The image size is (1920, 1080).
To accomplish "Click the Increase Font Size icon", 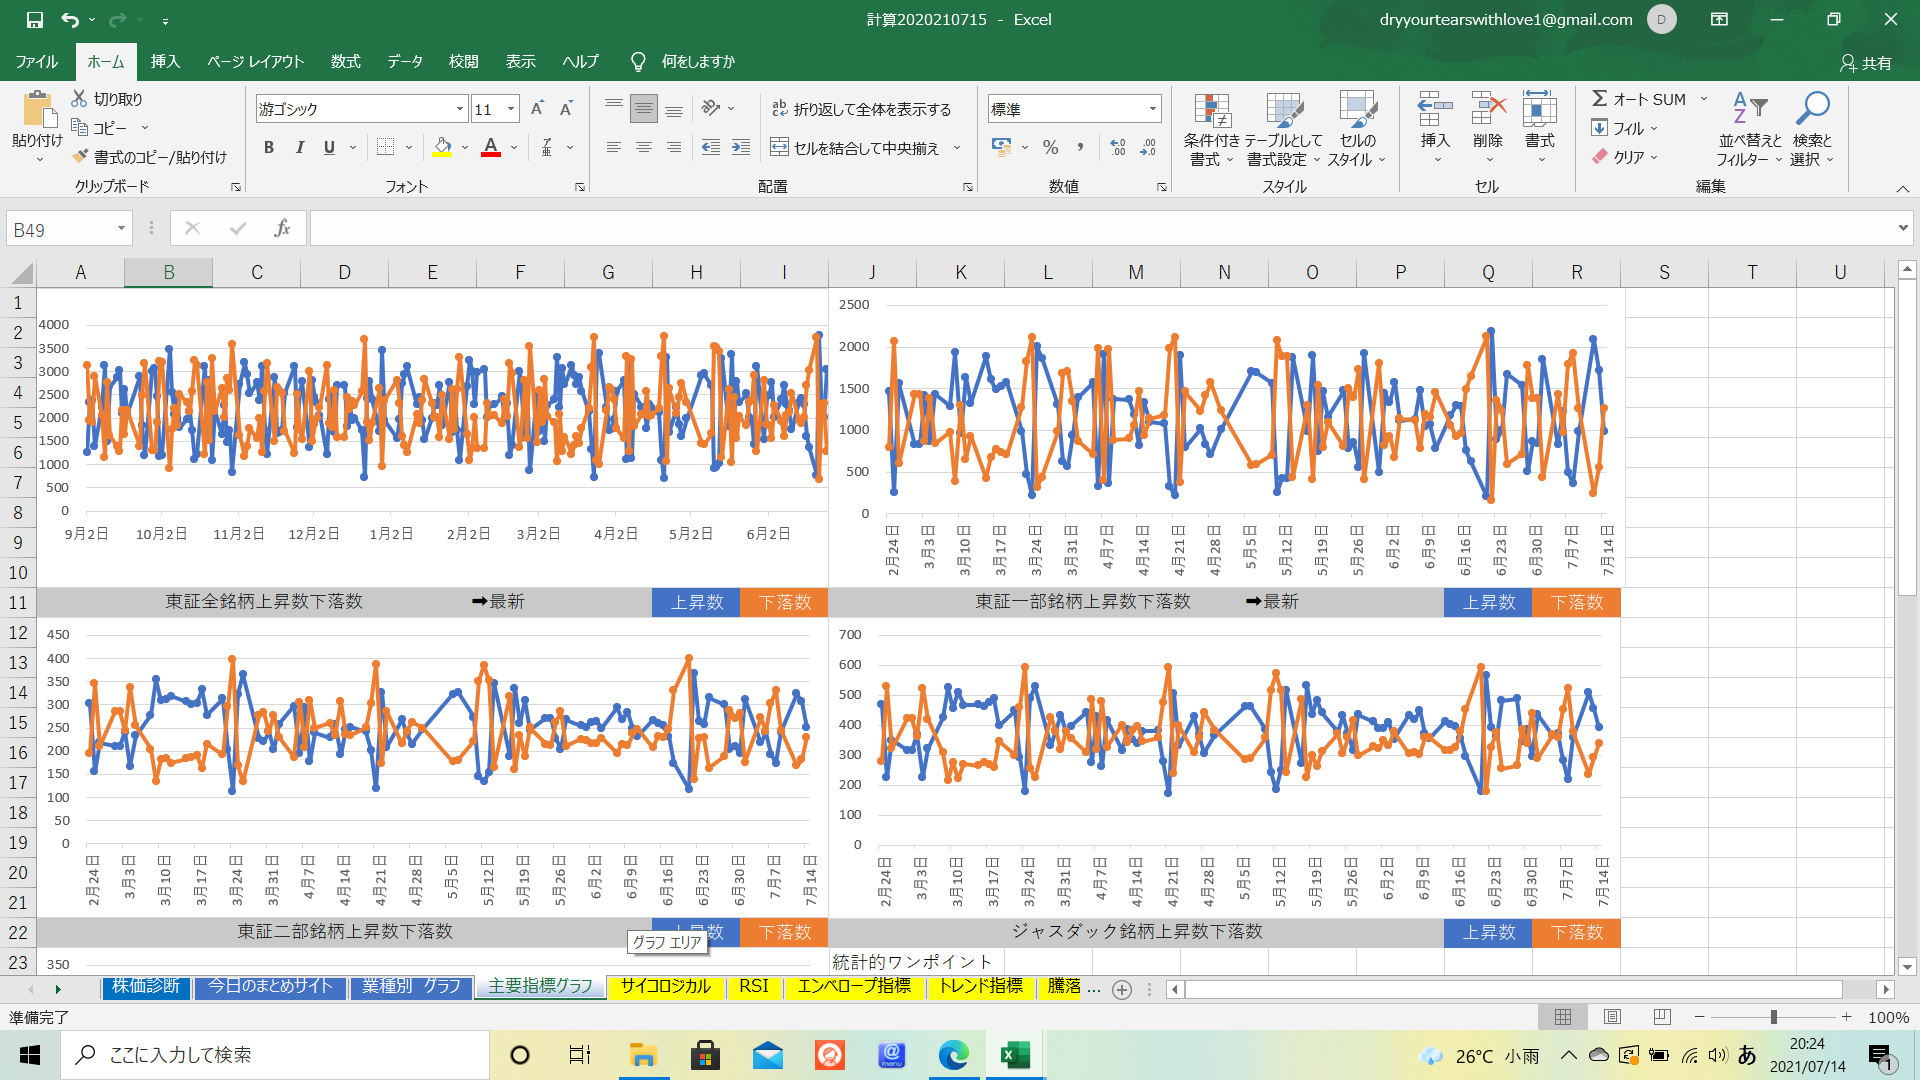I will click(537, 109).
